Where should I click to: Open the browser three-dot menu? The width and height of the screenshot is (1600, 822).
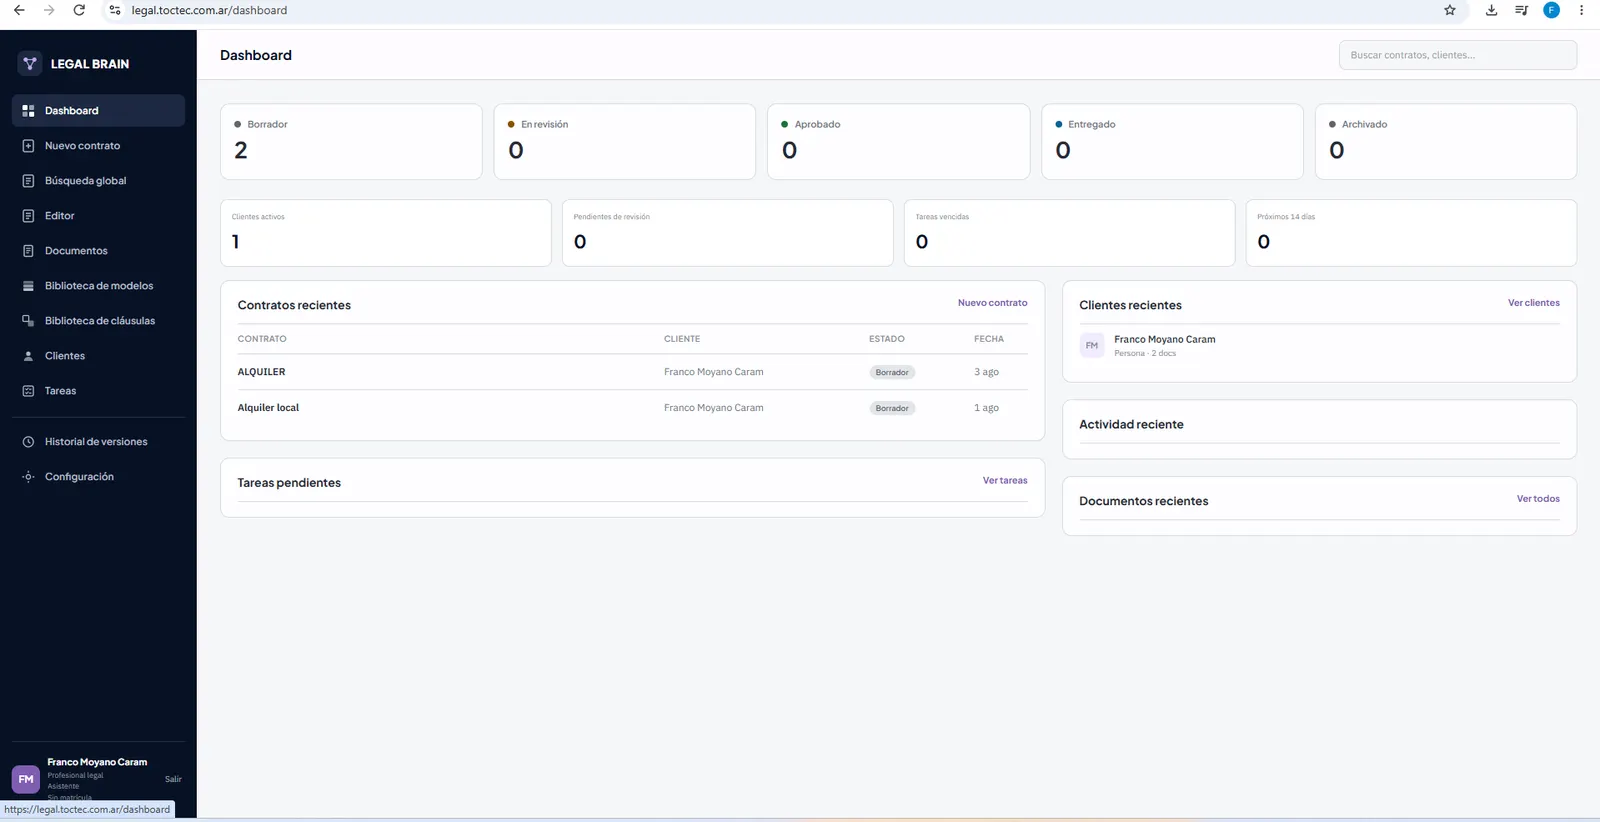tap(1581, 10)
